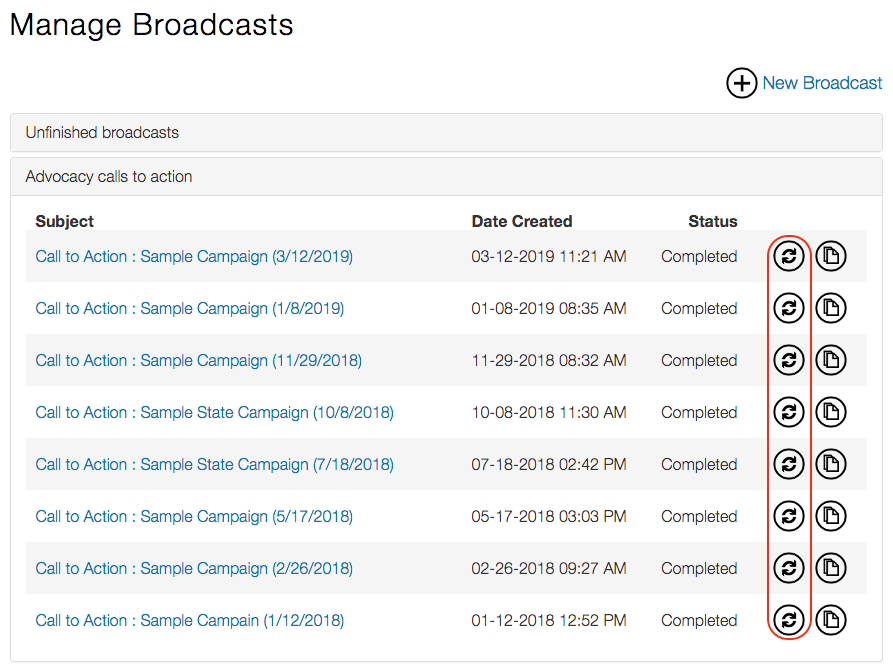Open Call to Action Sample Campain (1/12/2018)
This screenshot has width=893, height=666.
(x=190, y=621)
